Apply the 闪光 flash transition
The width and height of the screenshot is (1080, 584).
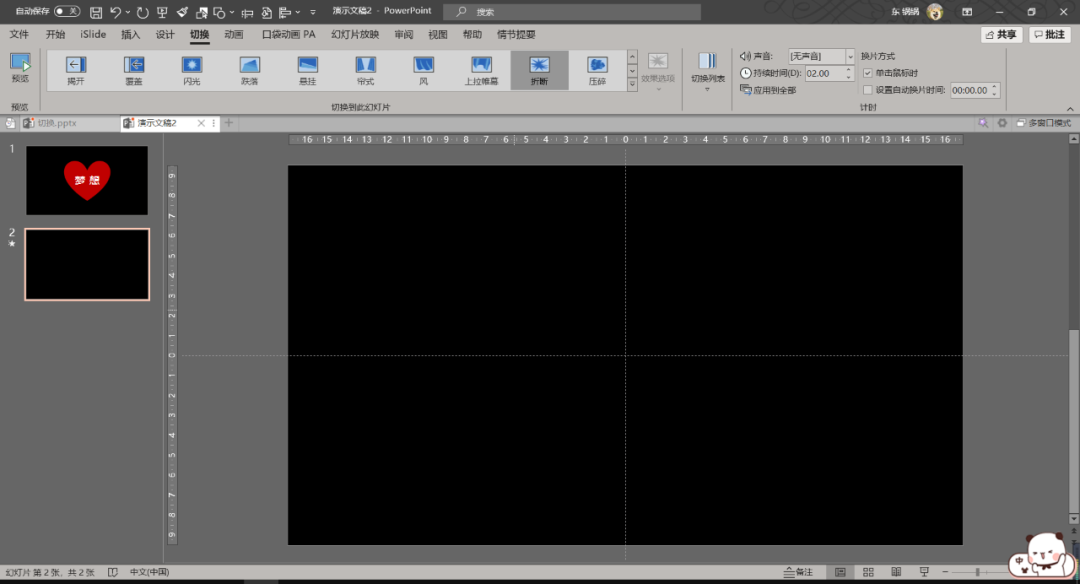192,70
